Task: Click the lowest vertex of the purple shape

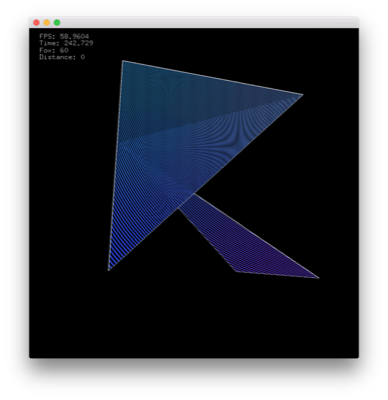Action: [x=236, y=272]
